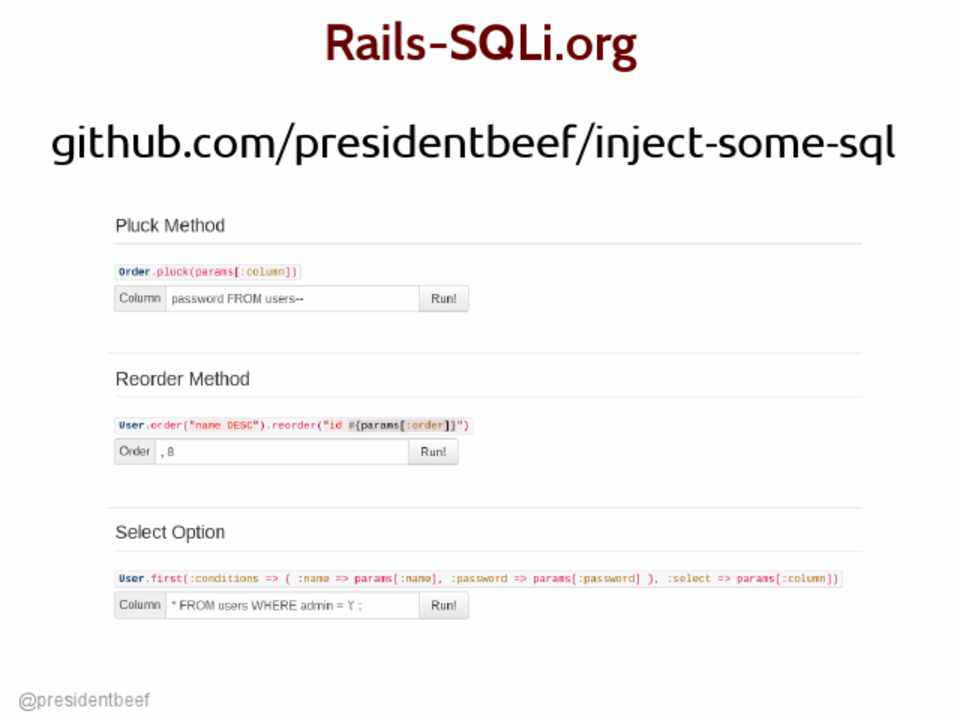This screenshot has width=960, height=720.
Task: Click the Select Option heading
Action: [x=170, y=532]
